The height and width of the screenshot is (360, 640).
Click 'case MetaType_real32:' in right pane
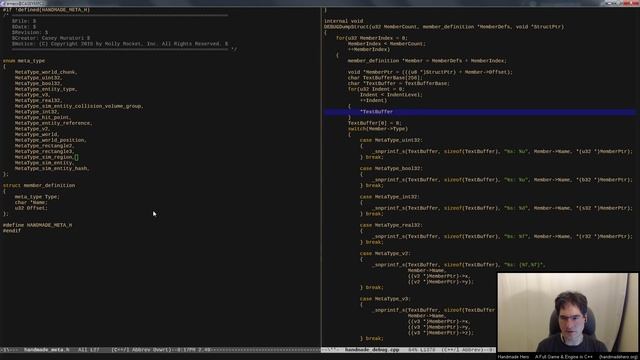(x=391, y=225)
